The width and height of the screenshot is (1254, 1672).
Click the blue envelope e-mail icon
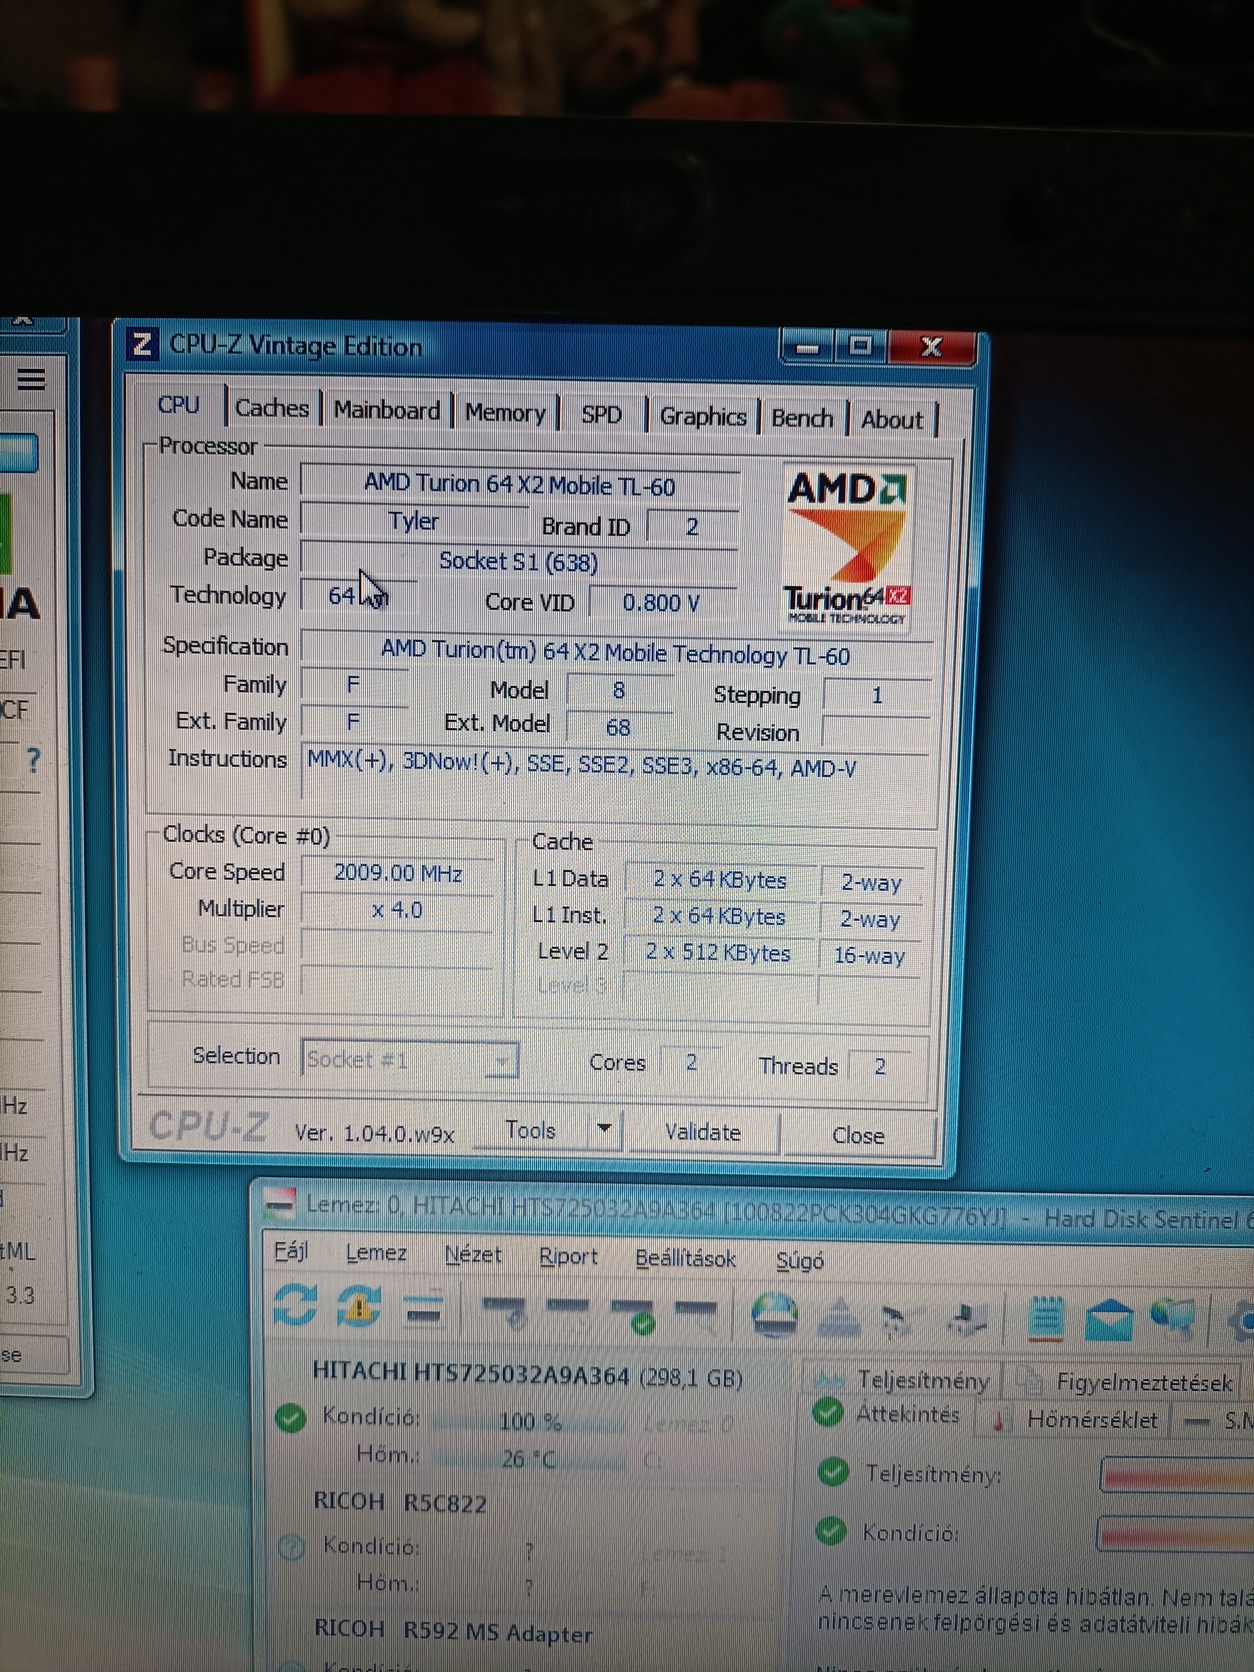coord(1107,1320)
